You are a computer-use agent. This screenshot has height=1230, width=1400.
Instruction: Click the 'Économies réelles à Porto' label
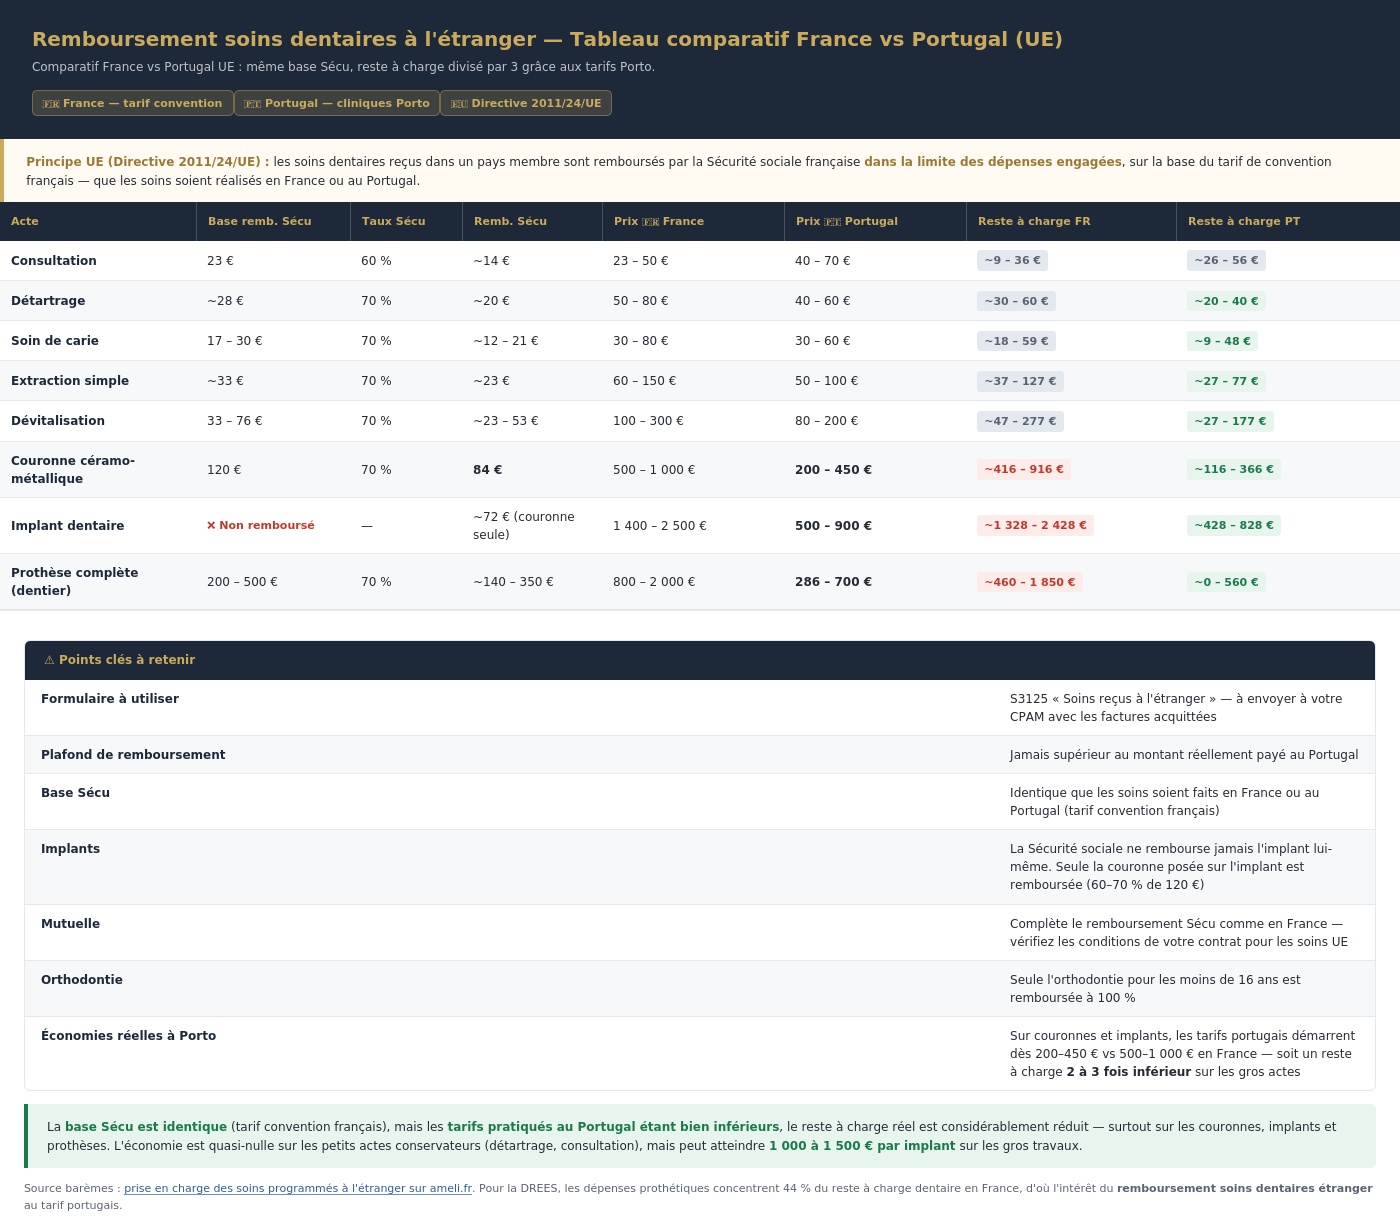coord(128,1036)
